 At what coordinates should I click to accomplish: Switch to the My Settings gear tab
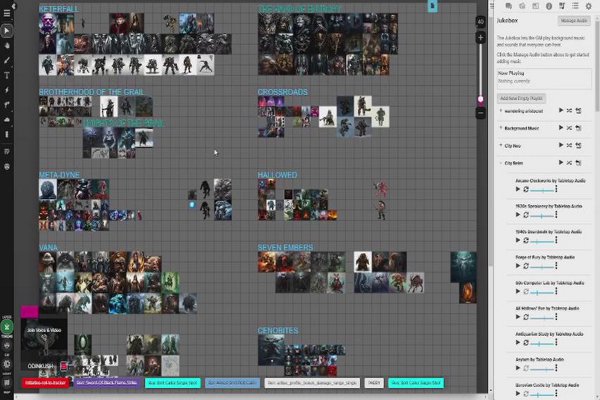pyautogui.click(x=589, y=6)
